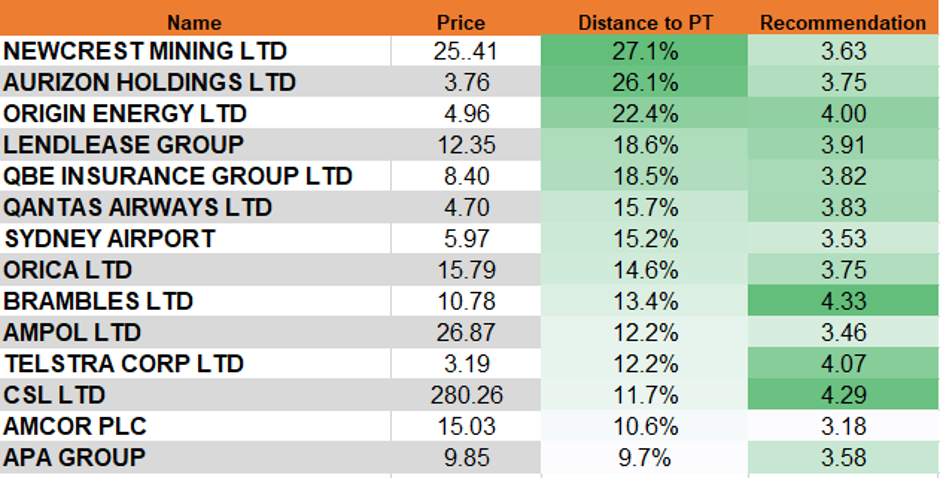
Task: Click Lendlease price 12.35
Action: 466,144
